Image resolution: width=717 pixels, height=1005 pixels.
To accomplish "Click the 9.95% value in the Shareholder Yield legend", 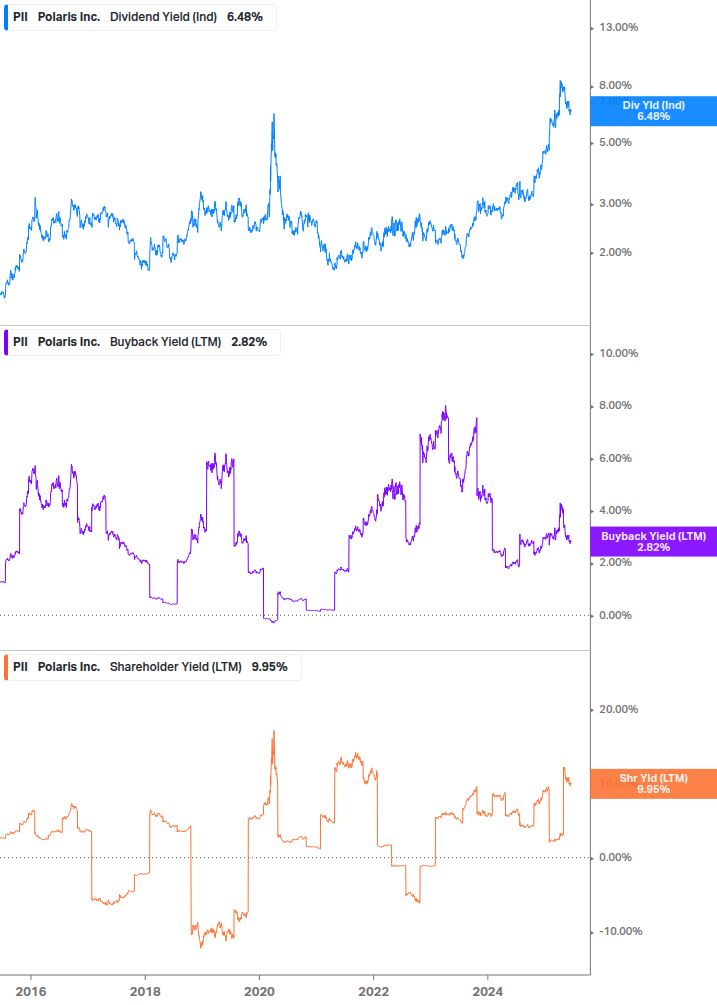I will click(x=270, y=667).
